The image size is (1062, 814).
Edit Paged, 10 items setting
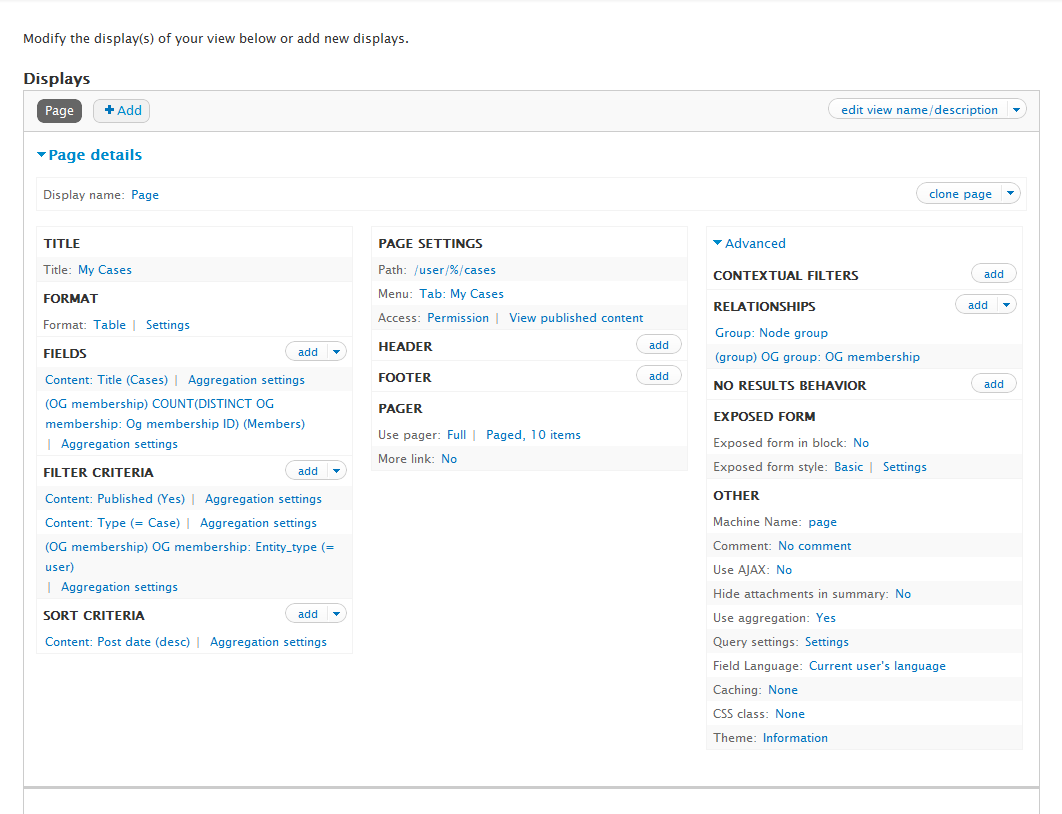[534, 435]
